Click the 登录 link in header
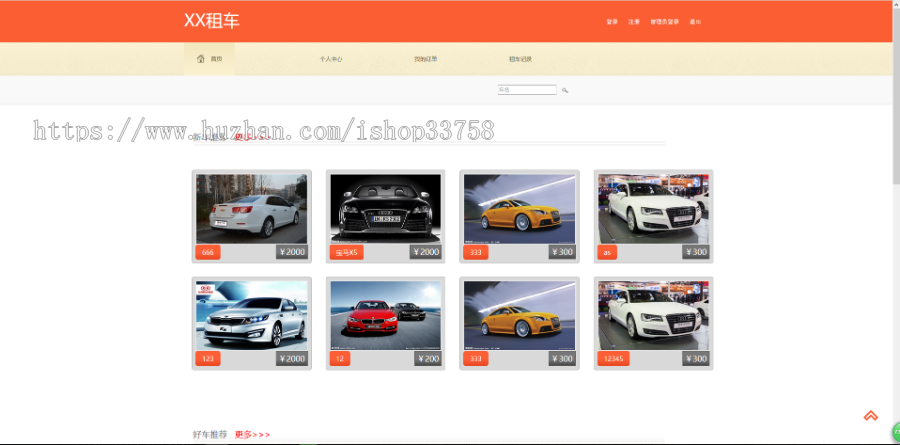The height and width of the screenshot is (445, 900). point(612,21)
